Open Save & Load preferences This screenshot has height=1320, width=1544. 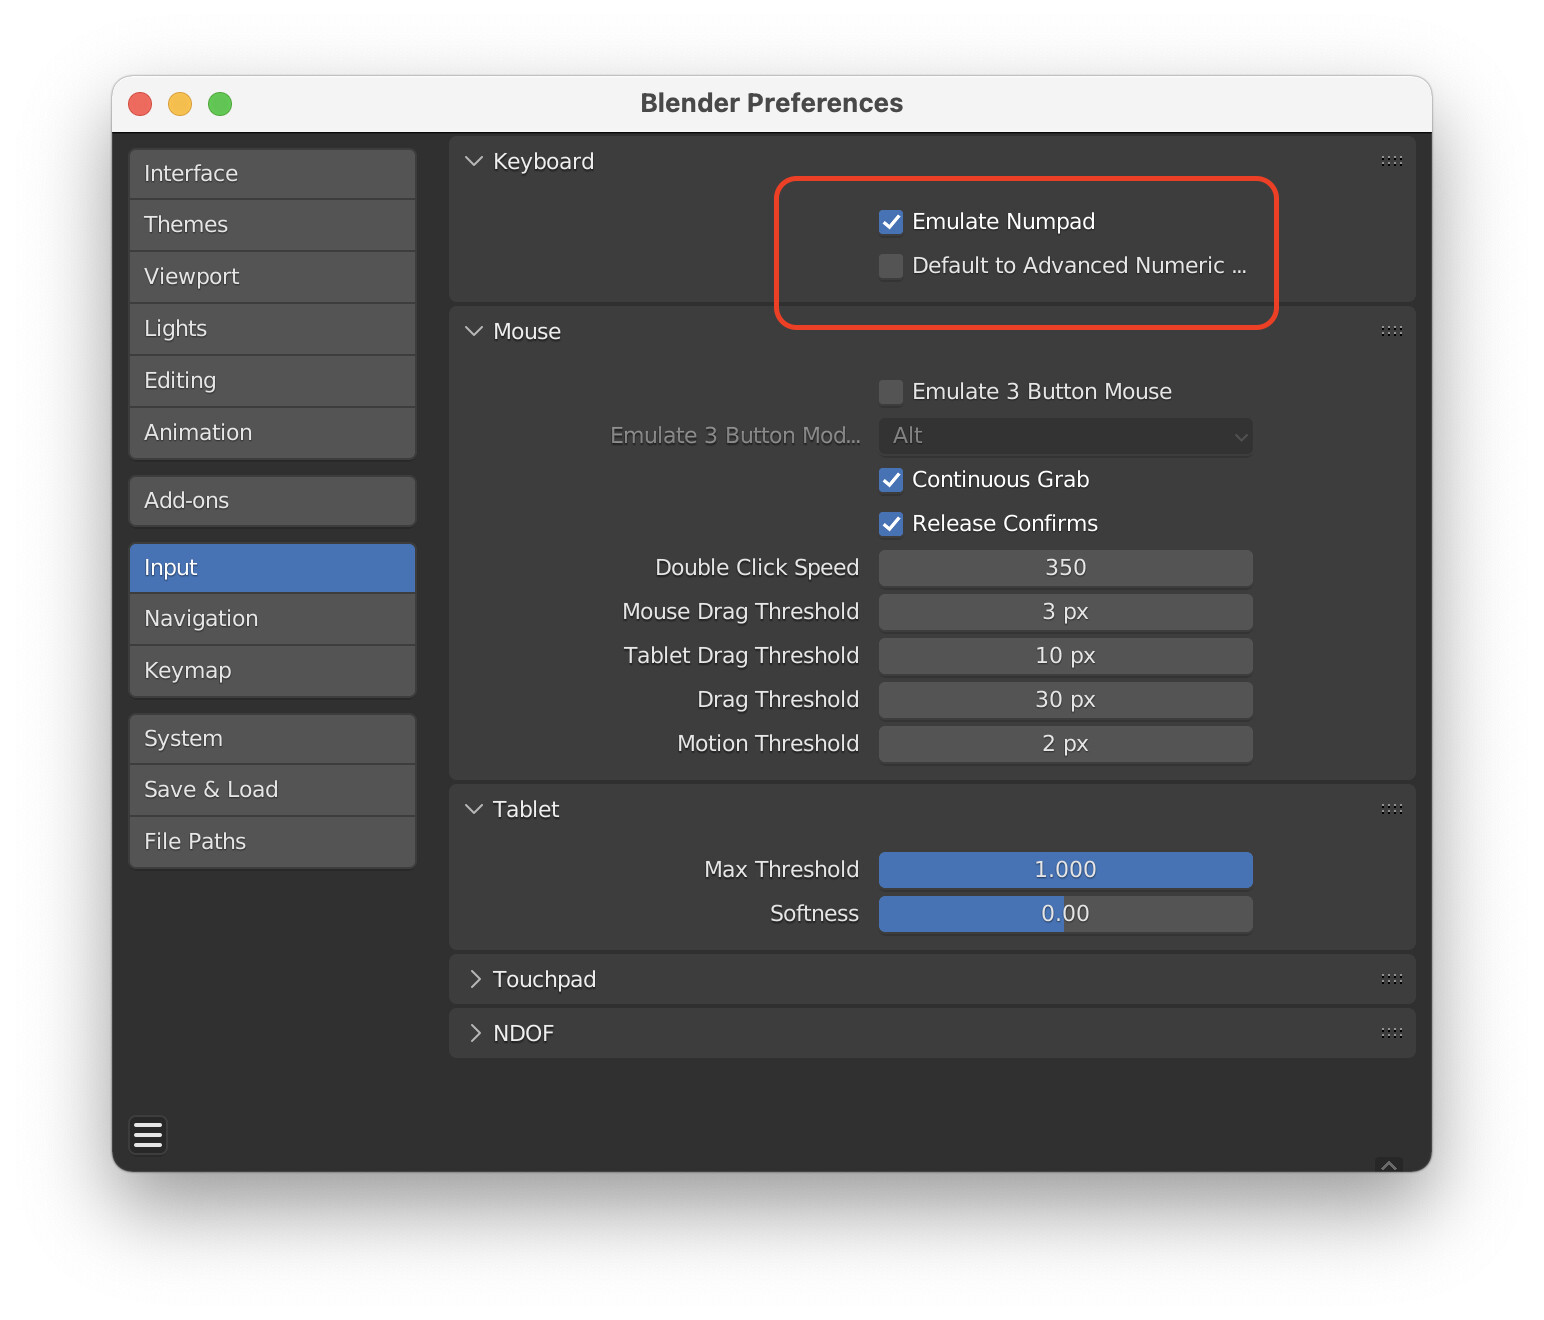tap(272, 790)
